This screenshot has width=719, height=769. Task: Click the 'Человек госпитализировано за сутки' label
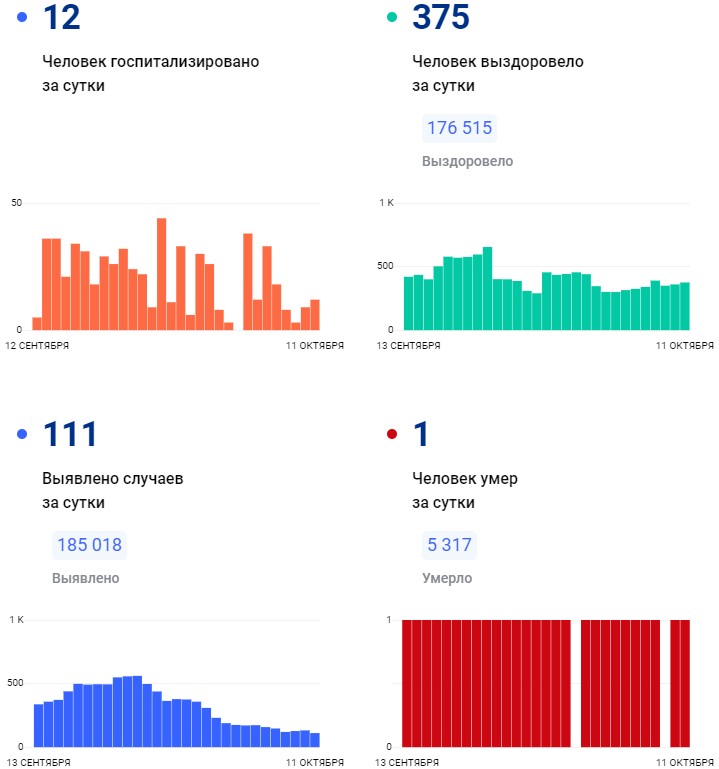coord(150,73)
